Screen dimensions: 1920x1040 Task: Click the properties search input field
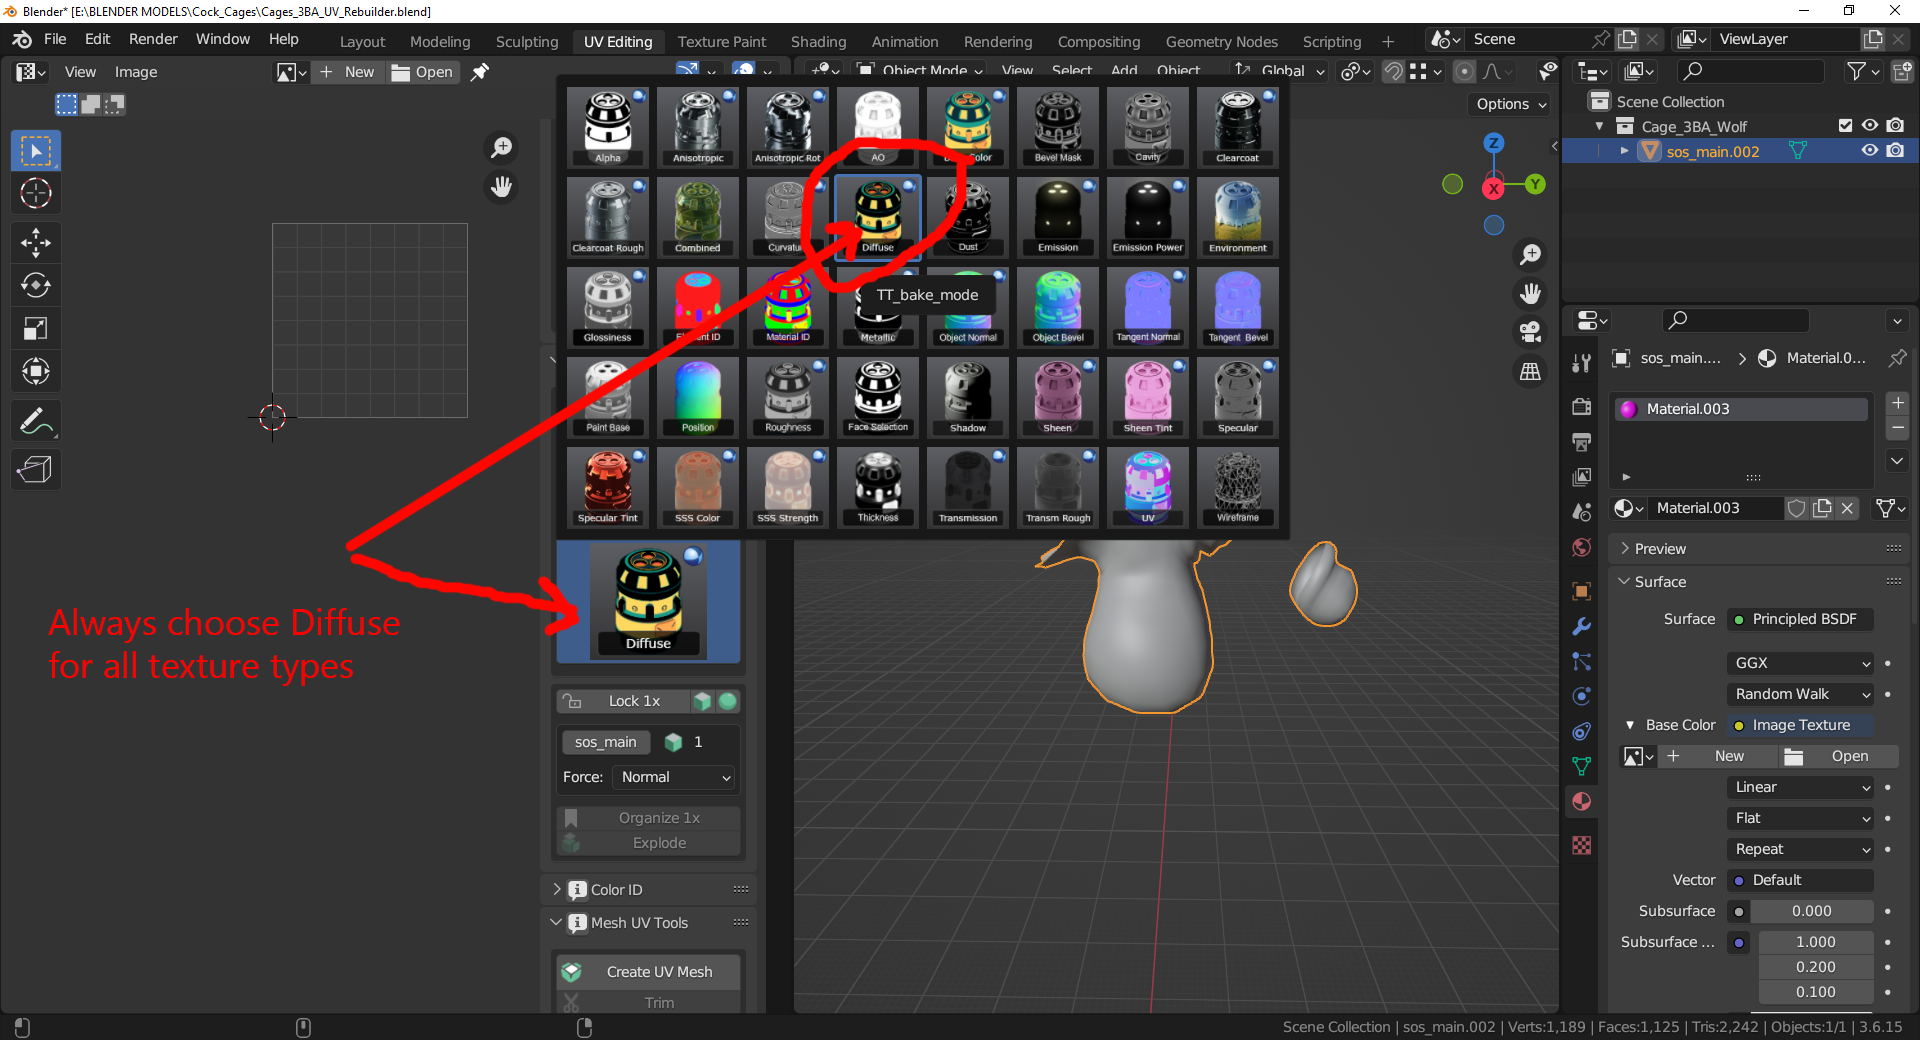tap(1736, 320)
